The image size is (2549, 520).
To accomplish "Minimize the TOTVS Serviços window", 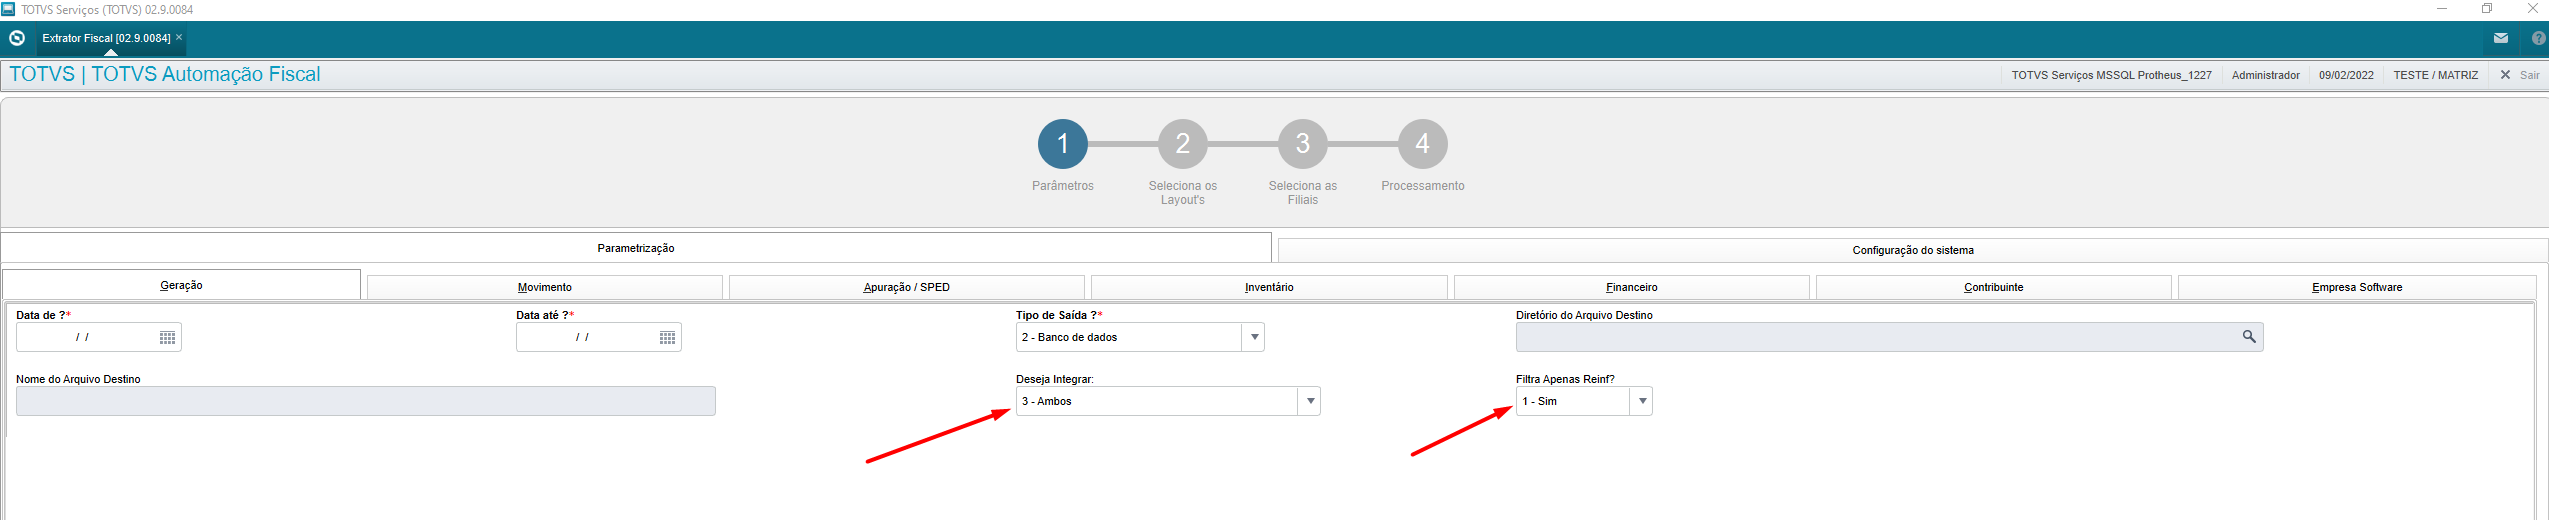I will point(2441,9).
